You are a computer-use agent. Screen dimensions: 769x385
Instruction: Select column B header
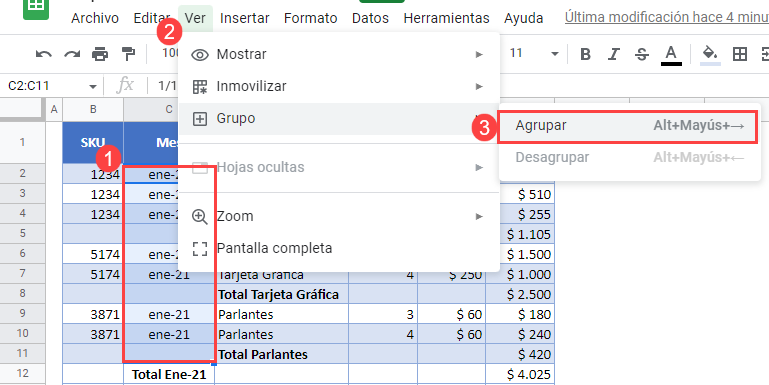point(93,109)
